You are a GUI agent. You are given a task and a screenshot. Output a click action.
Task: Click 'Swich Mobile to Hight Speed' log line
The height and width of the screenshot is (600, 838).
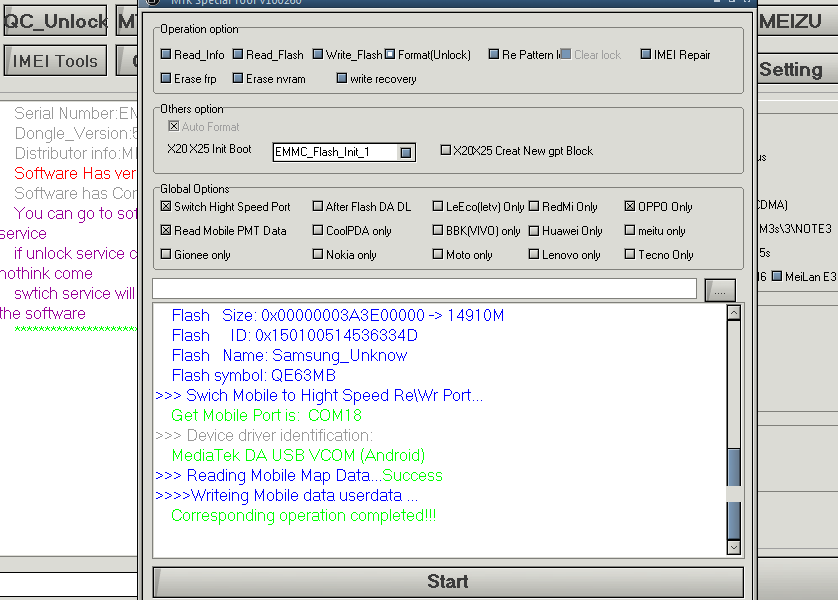point(319,395)
